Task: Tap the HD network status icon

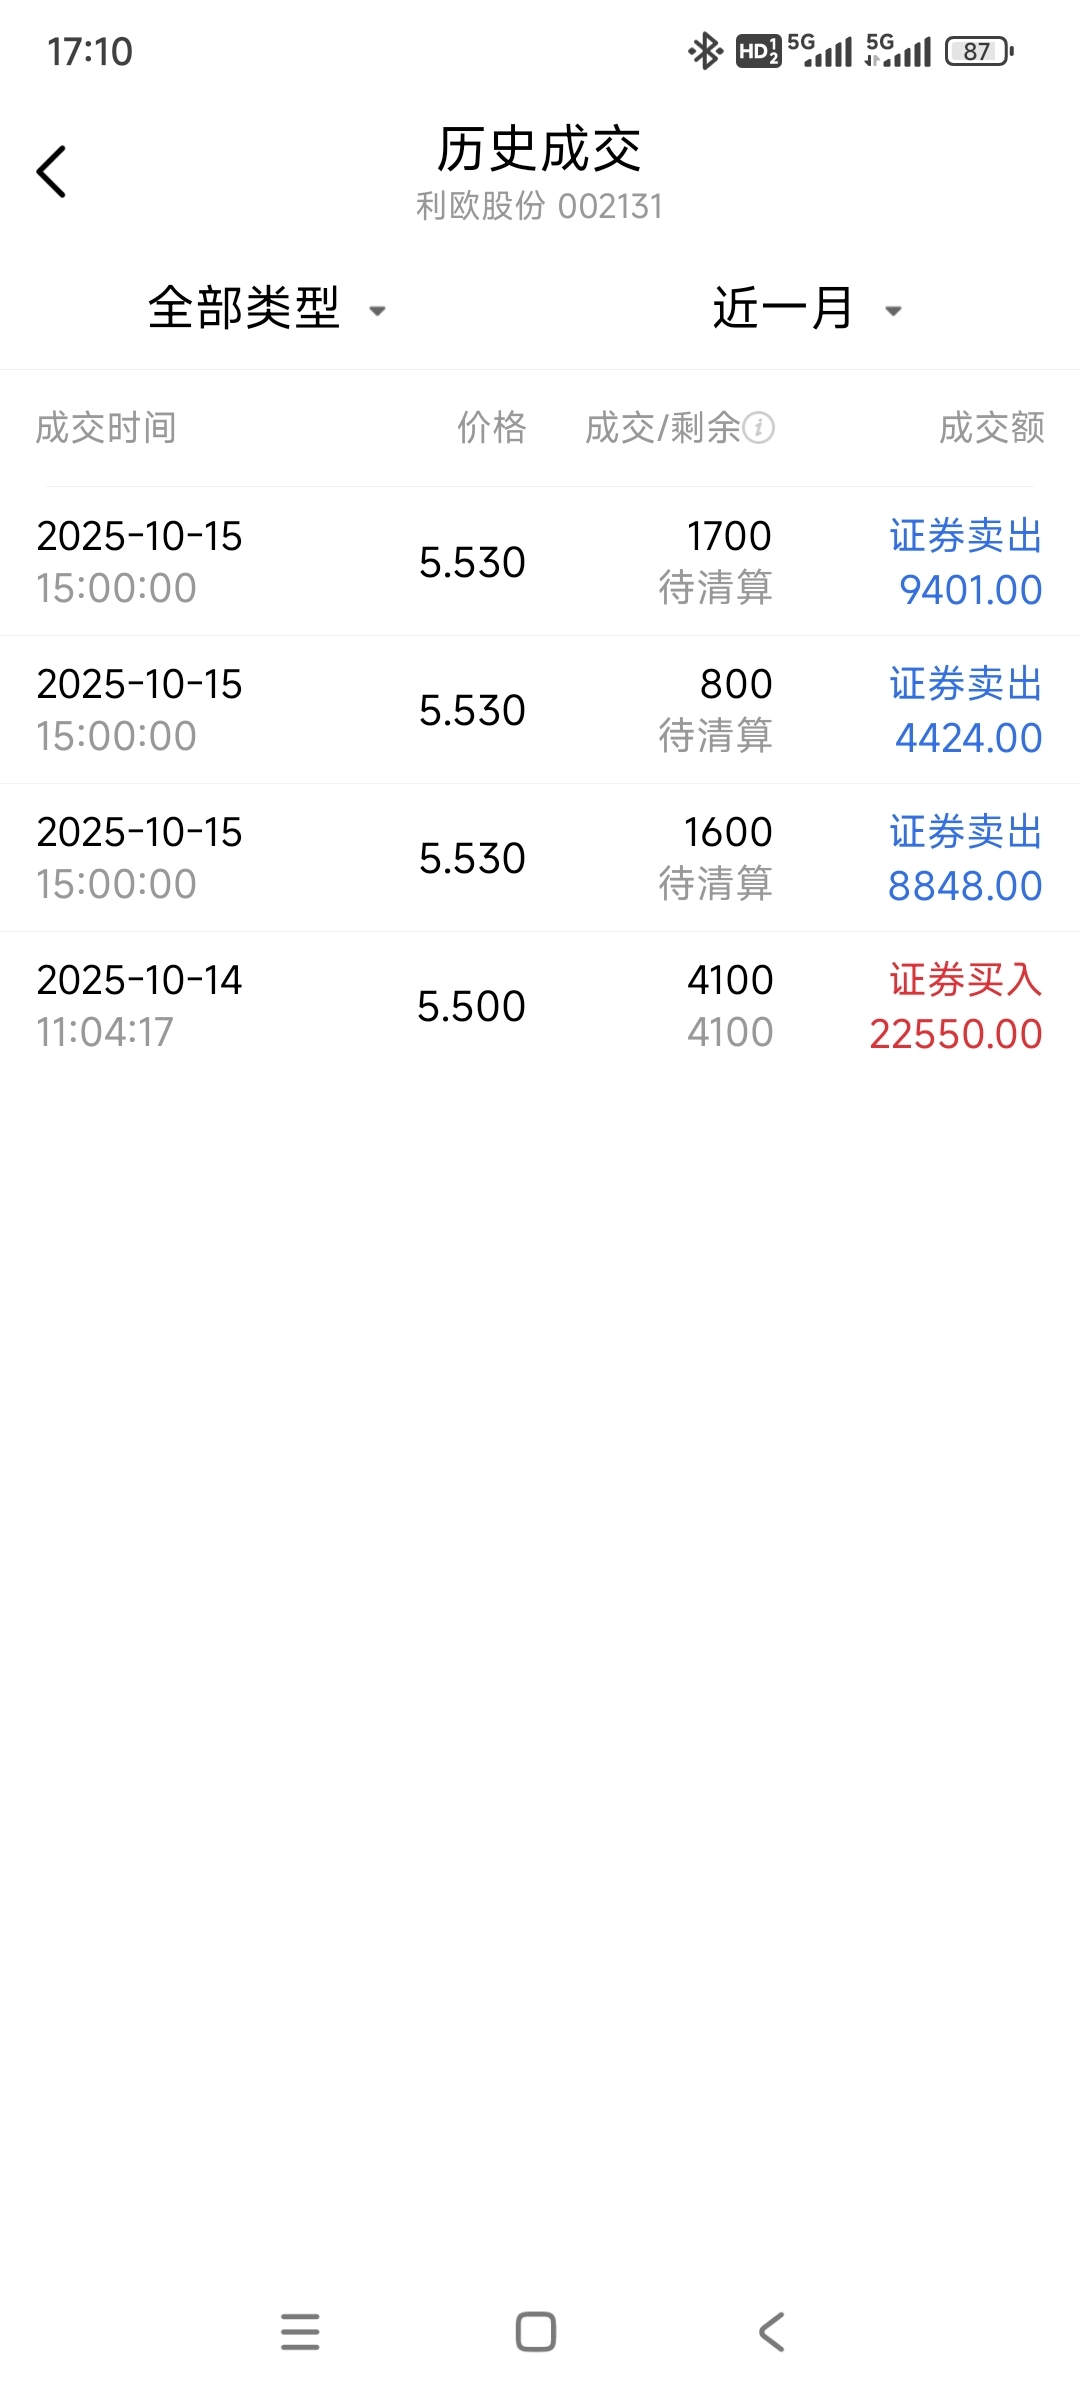Action: click(758, 51)
